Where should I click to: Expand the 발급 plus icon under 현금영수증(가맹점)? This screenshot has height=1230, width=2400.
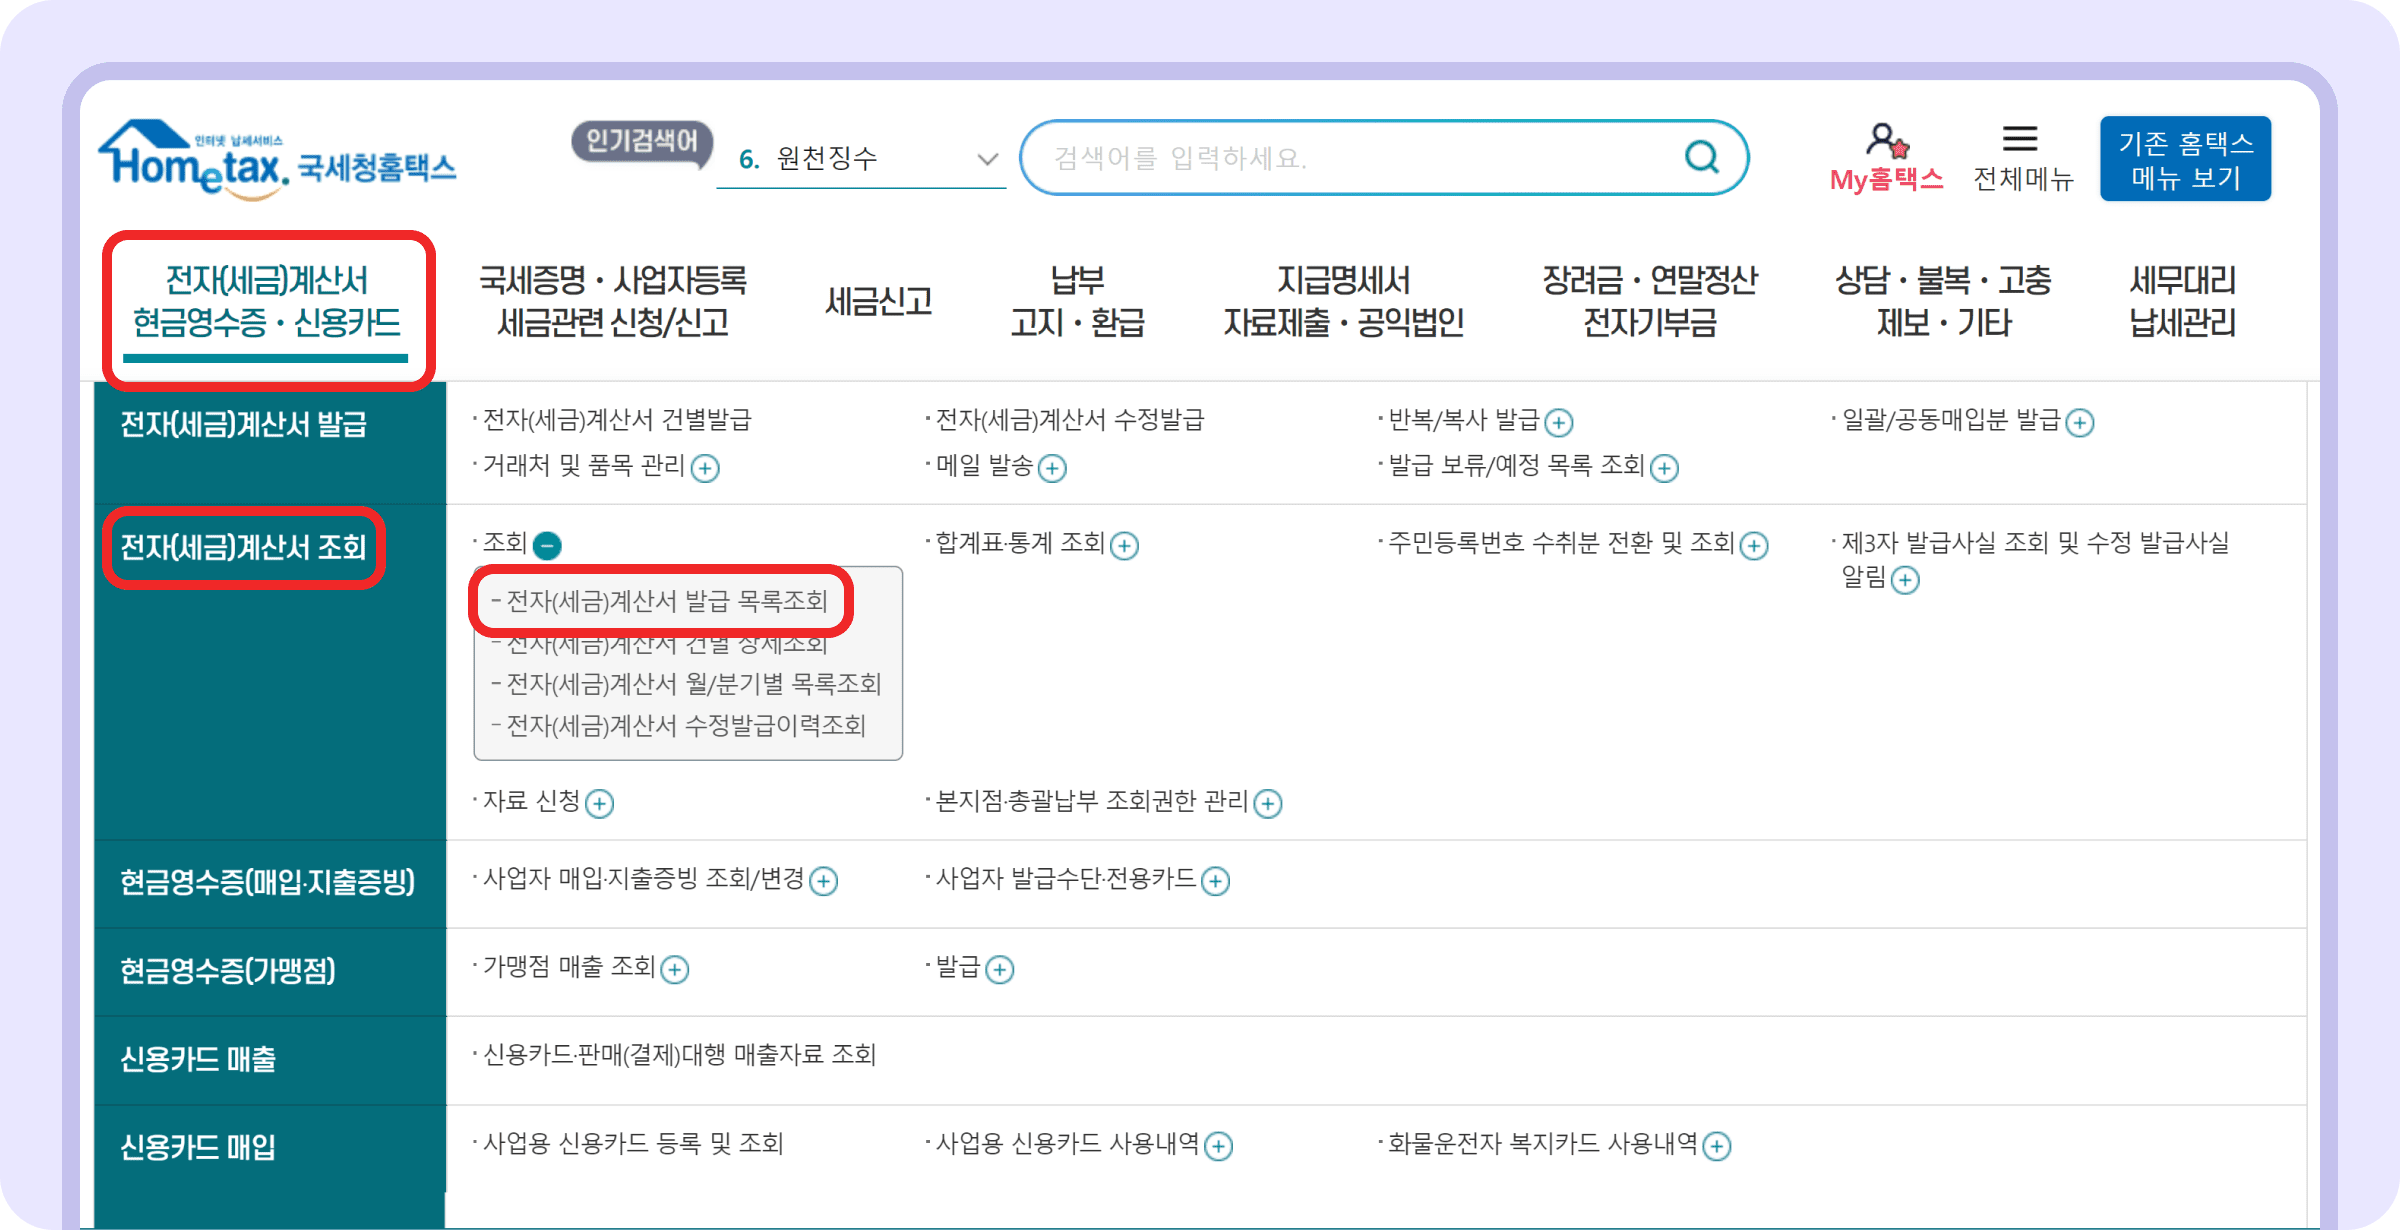(x=998, y=968)
